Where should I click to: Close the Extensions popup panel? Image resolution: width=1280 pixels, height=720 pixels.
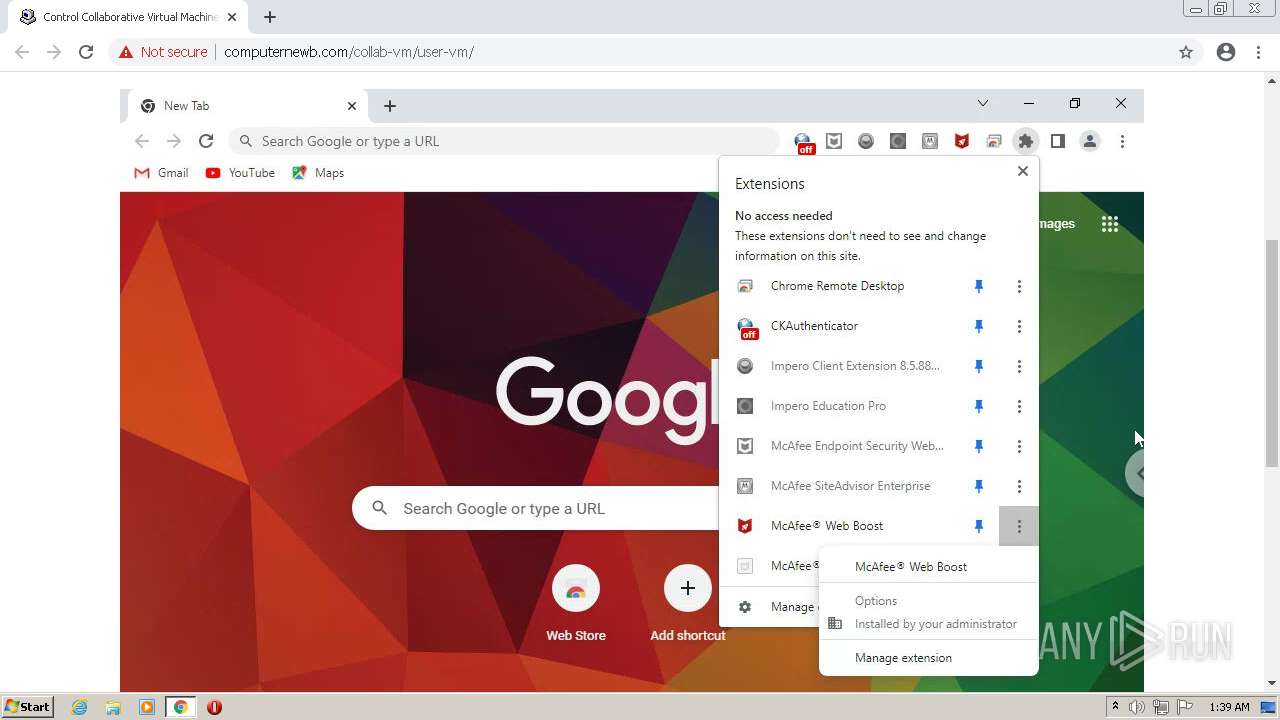pos(1022,171)
